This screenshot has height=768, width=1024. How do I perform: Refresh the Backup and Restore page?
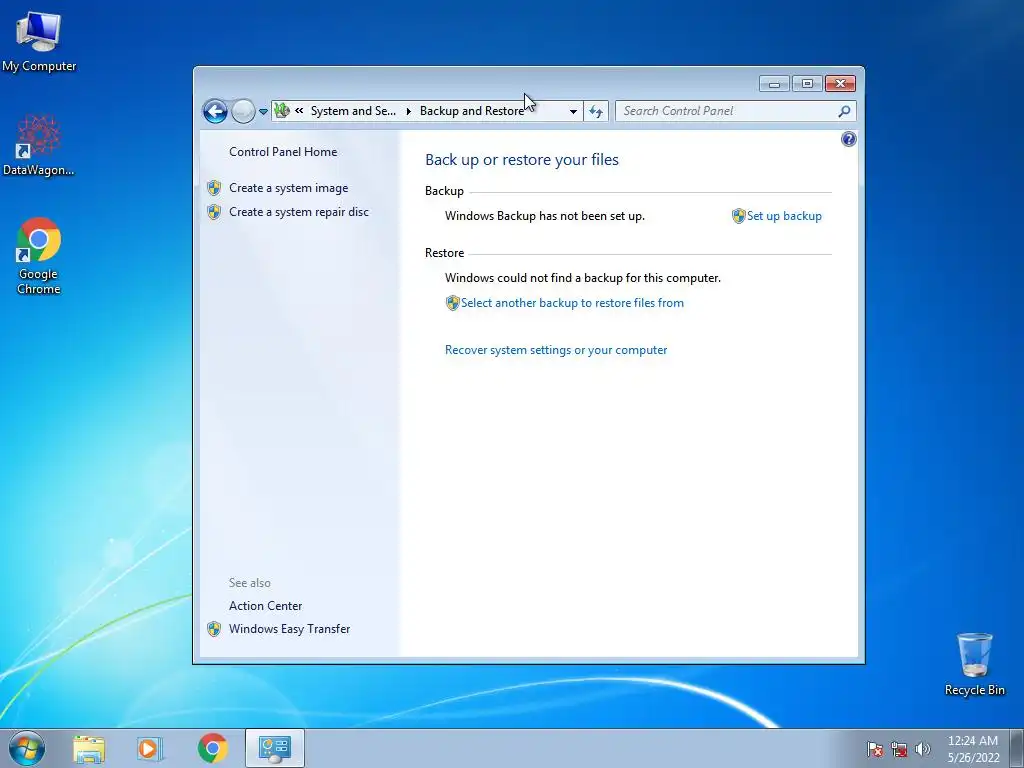[596, 111]
